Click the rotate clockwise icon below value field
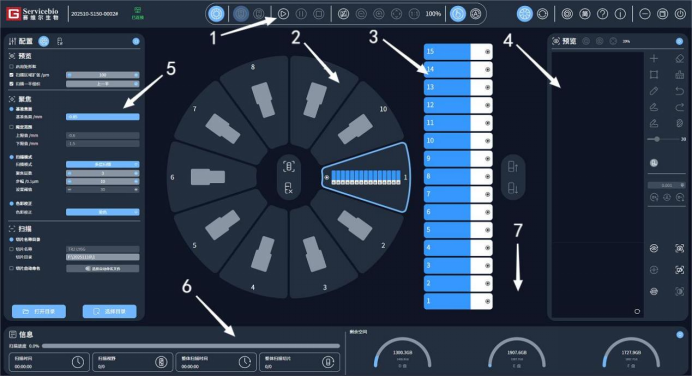 point(680,198)
